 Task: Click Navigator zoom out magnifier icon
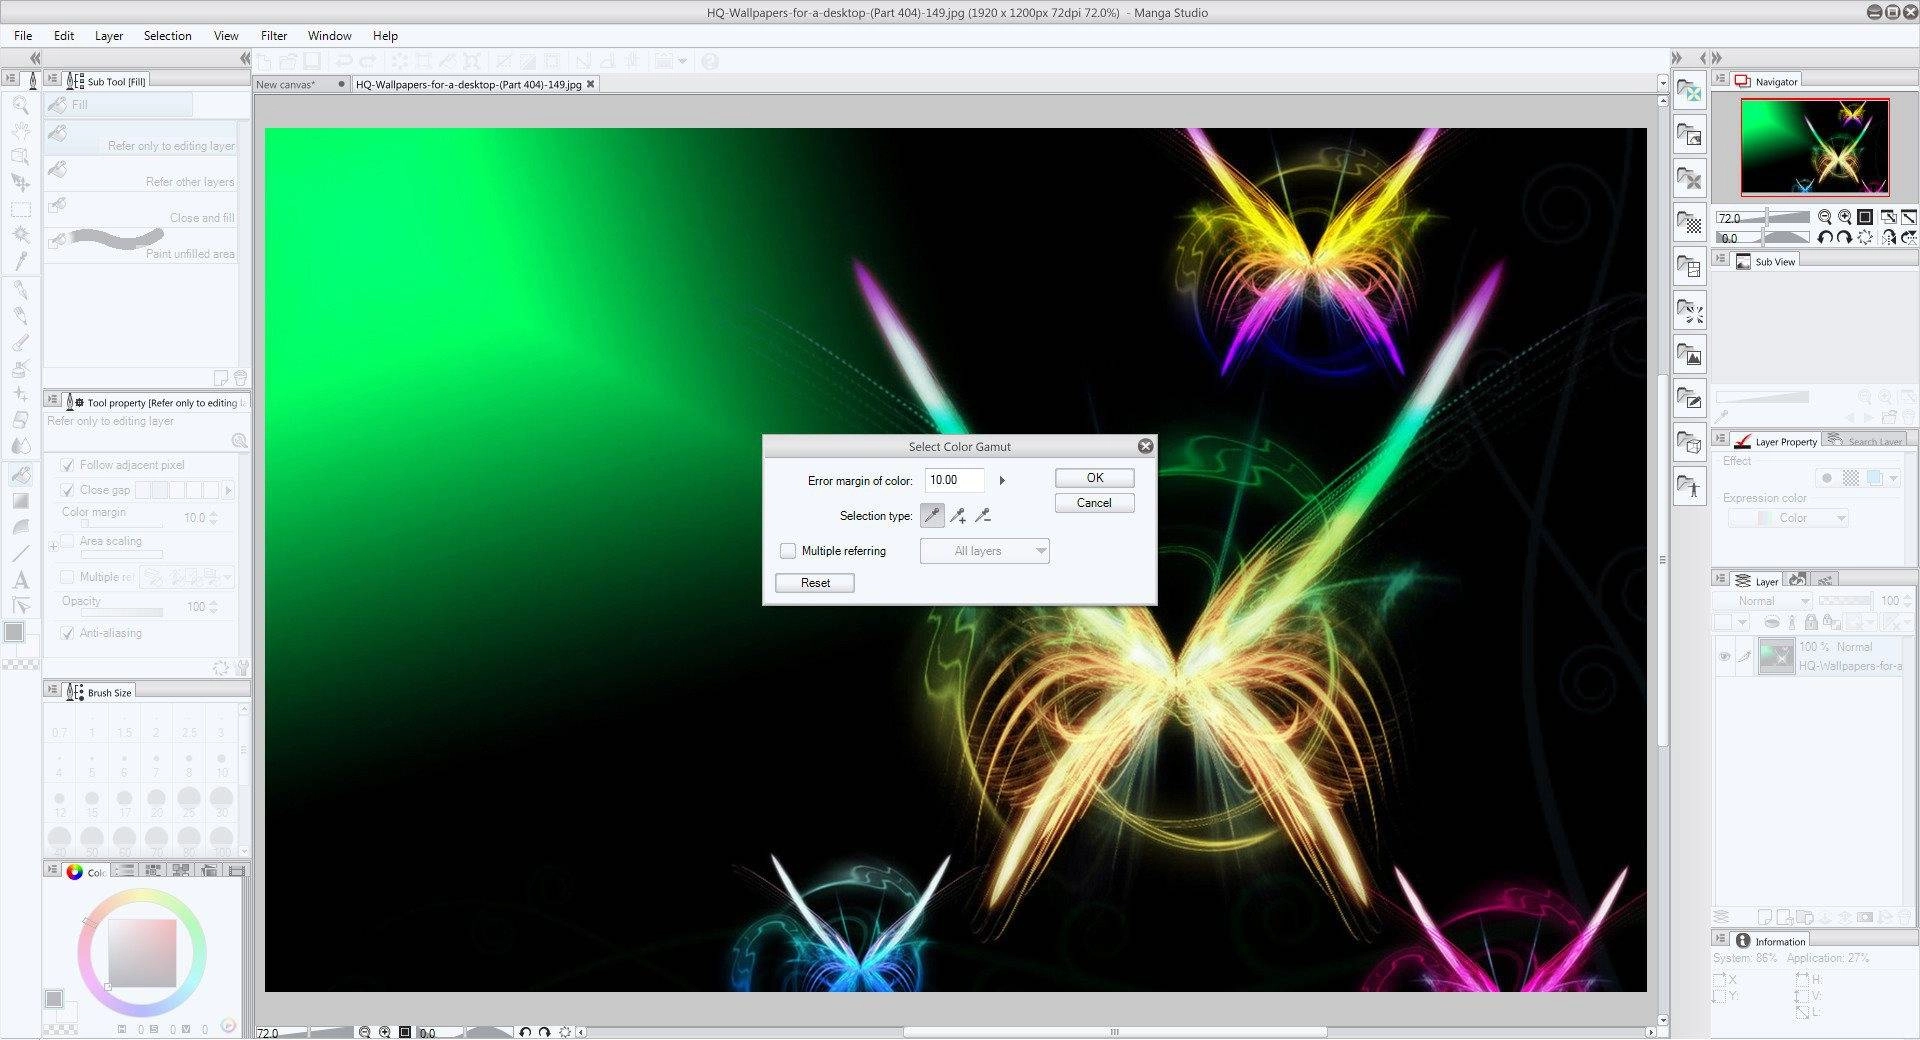pos(1825,217)
